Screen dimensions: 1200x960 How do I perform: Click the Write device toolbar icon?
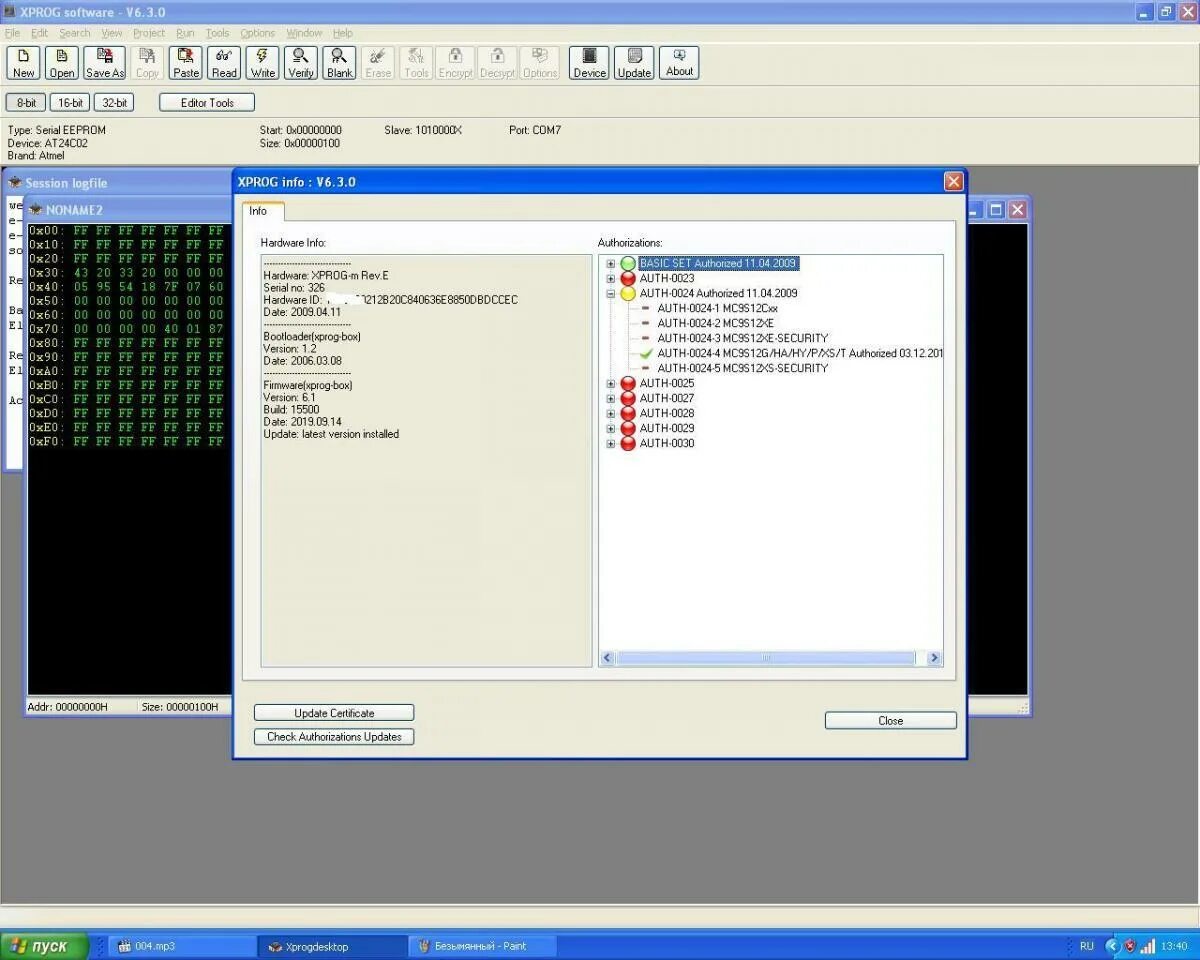pos(263,63)
